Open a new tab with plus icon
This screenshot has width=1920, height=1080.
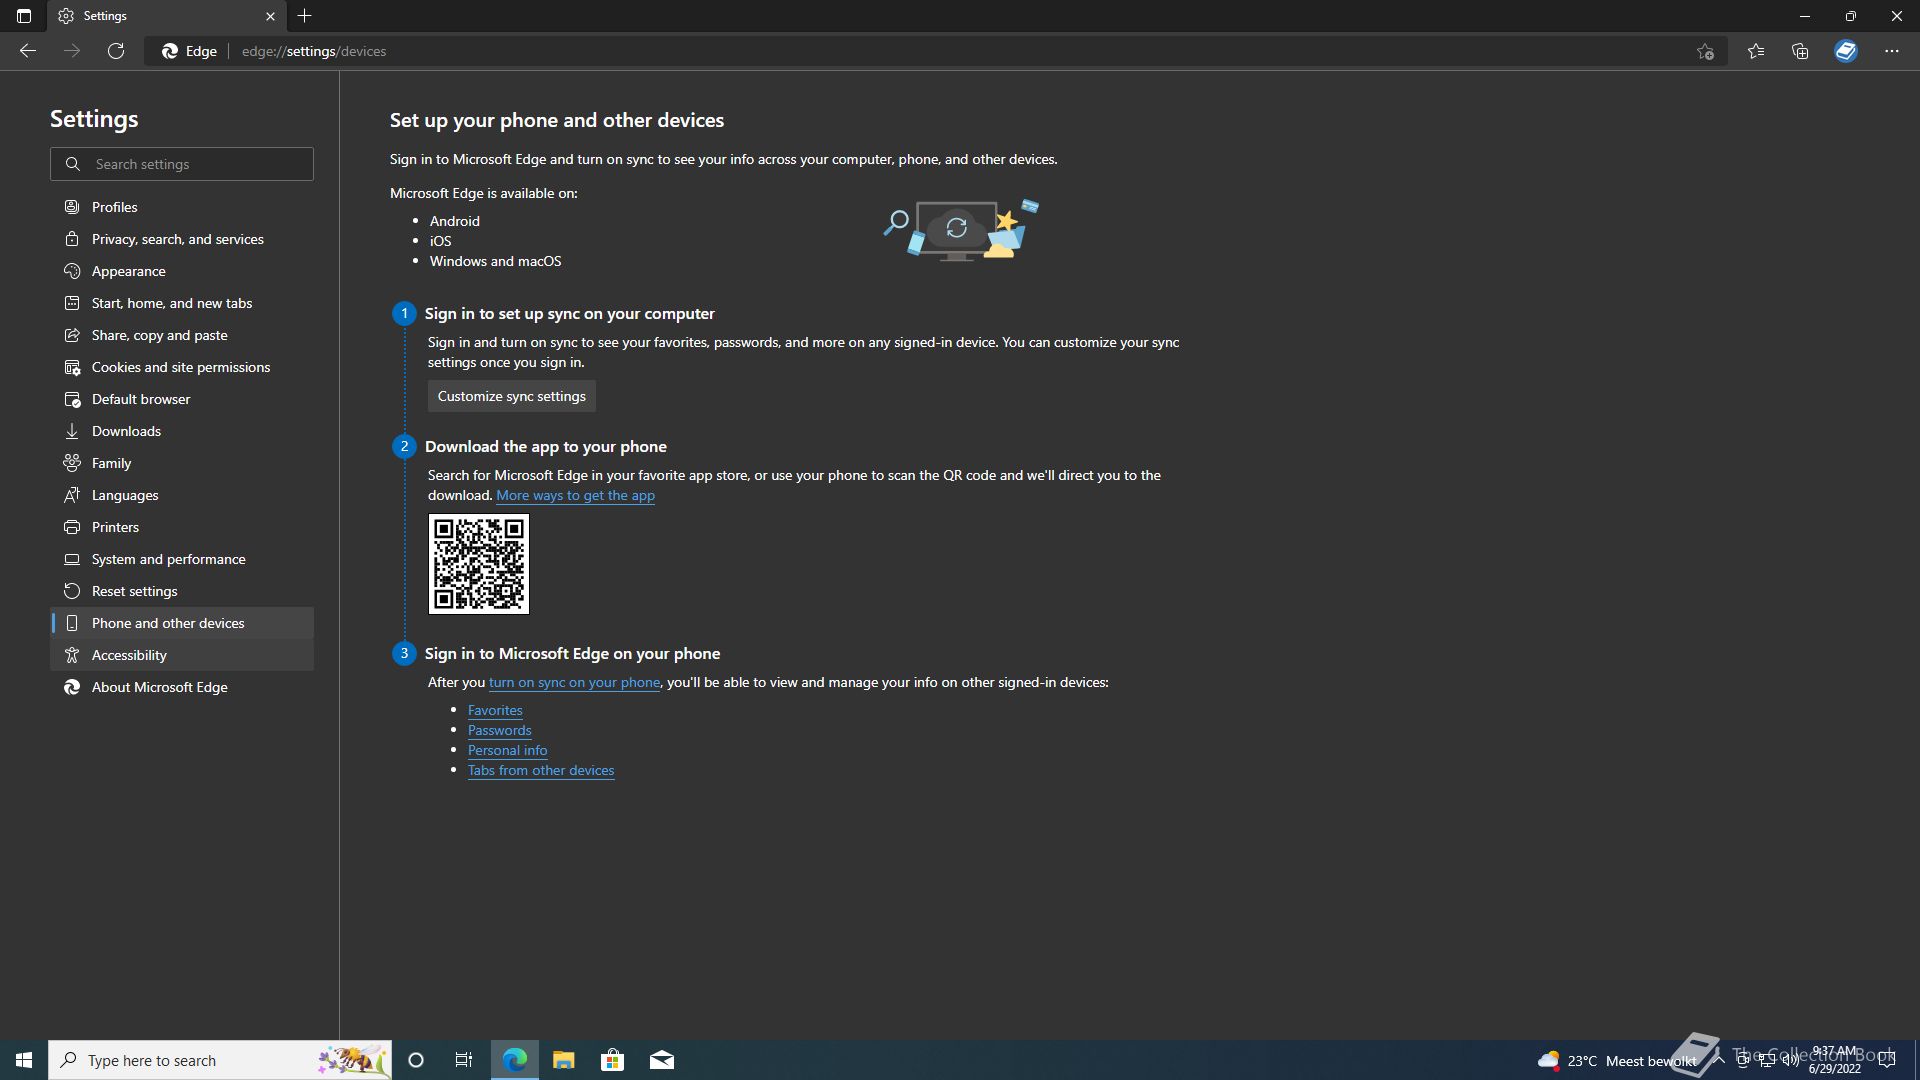[x=305, y=16]
